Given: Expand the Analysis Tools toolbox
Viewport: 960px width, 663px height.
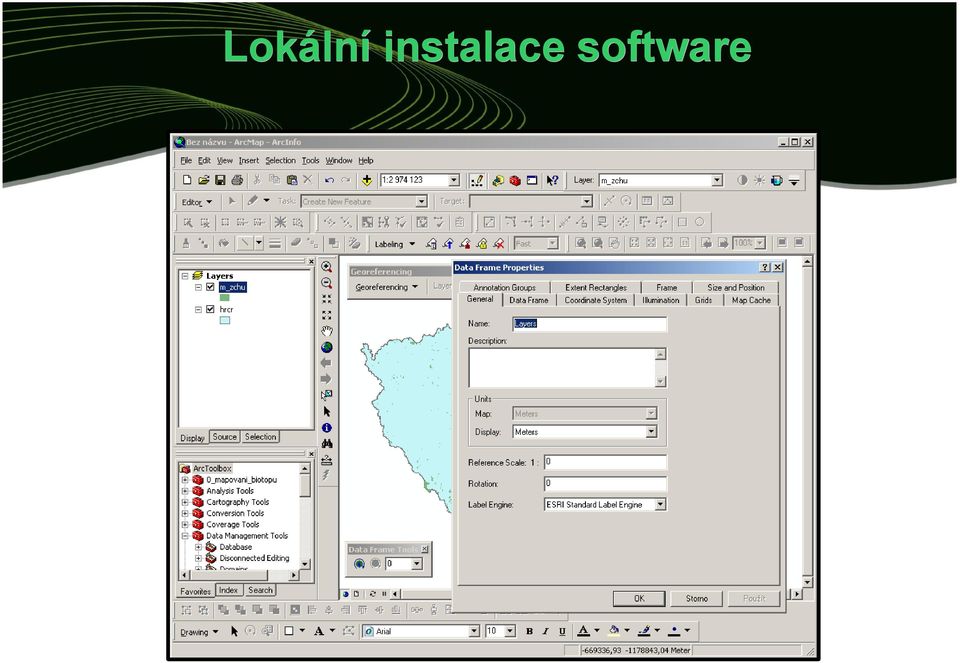Looking at the screenshot, I should (185, 491).
